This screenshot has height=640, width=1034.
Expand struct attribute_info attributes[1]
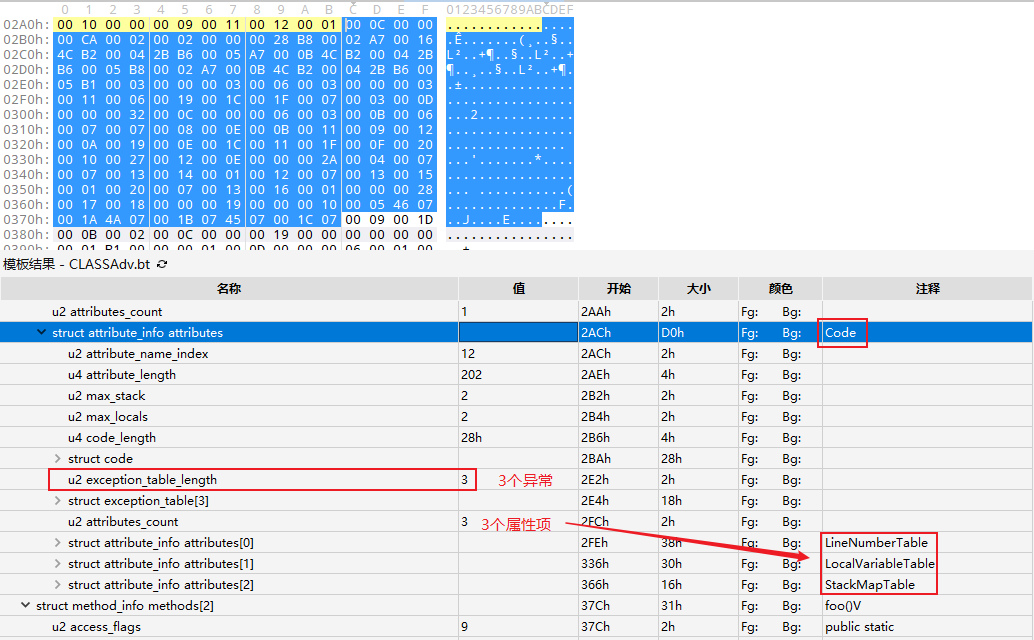pyautogui.click(x=57, y=564)
